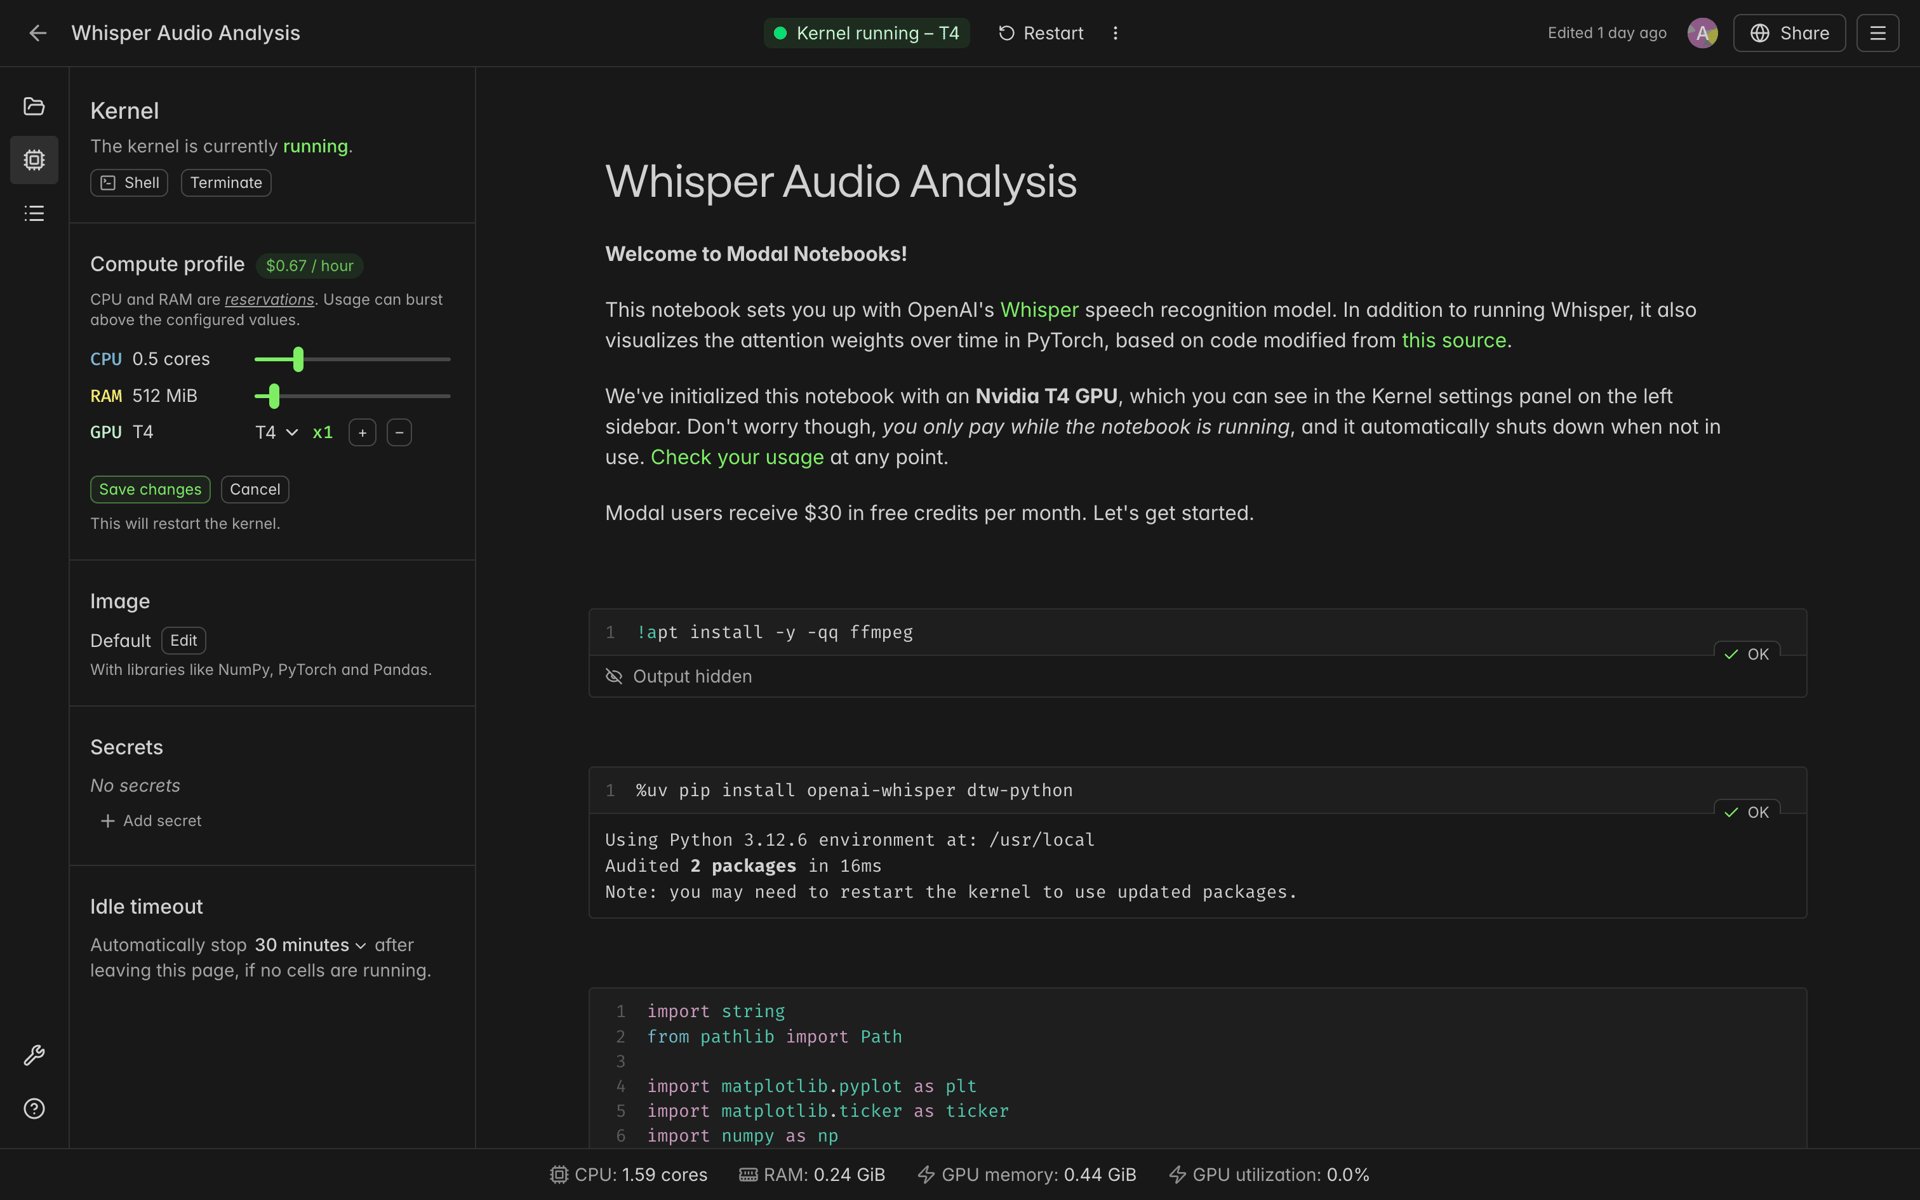Decrease GPU count with minus button
1920x1200 pixels.
tap(399, 432)
